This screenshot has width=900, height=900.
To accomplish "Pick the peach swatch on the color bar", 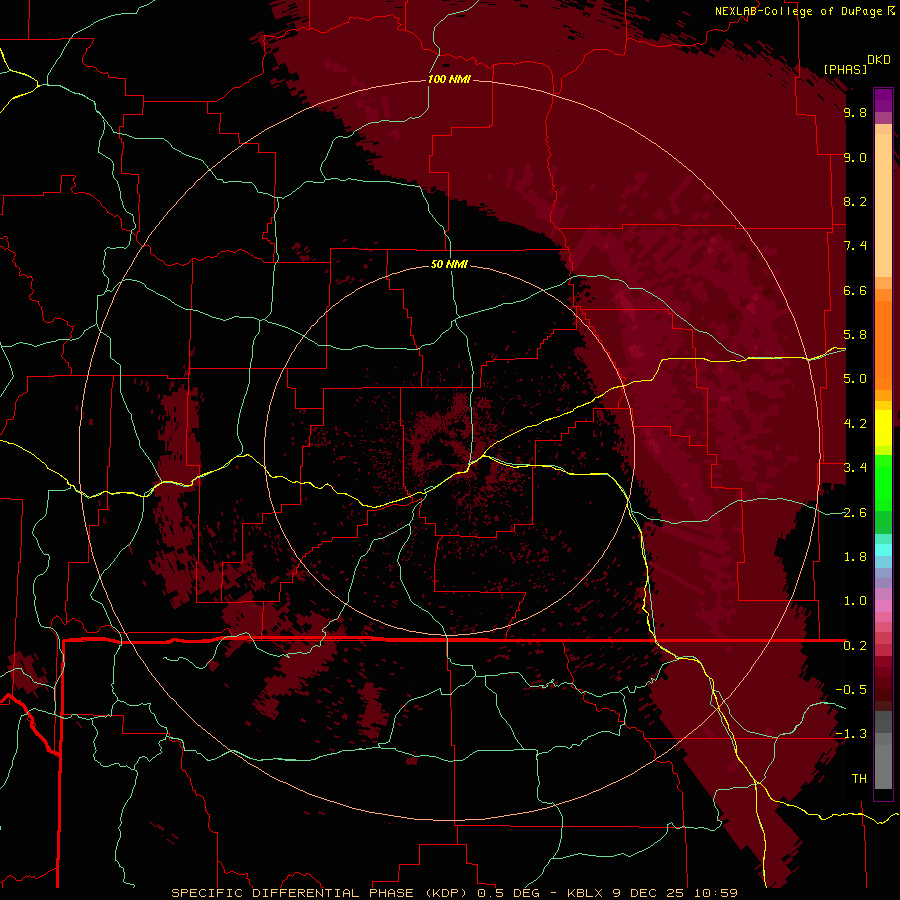I will point(883,207).
